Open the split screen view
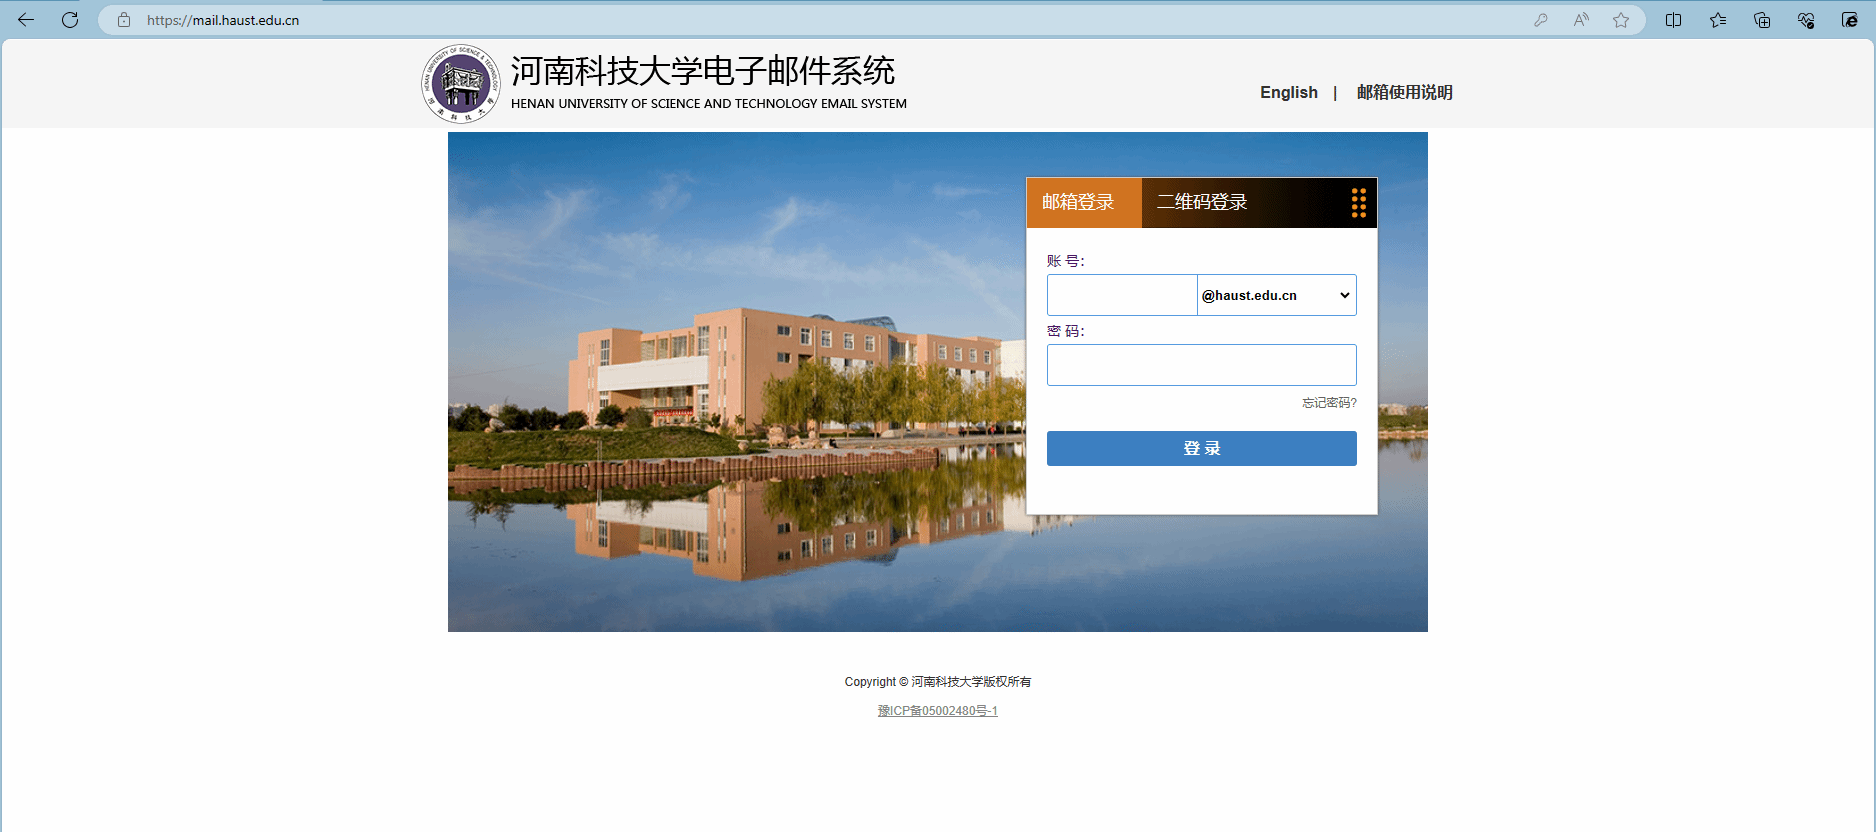 coord(1673,20)
